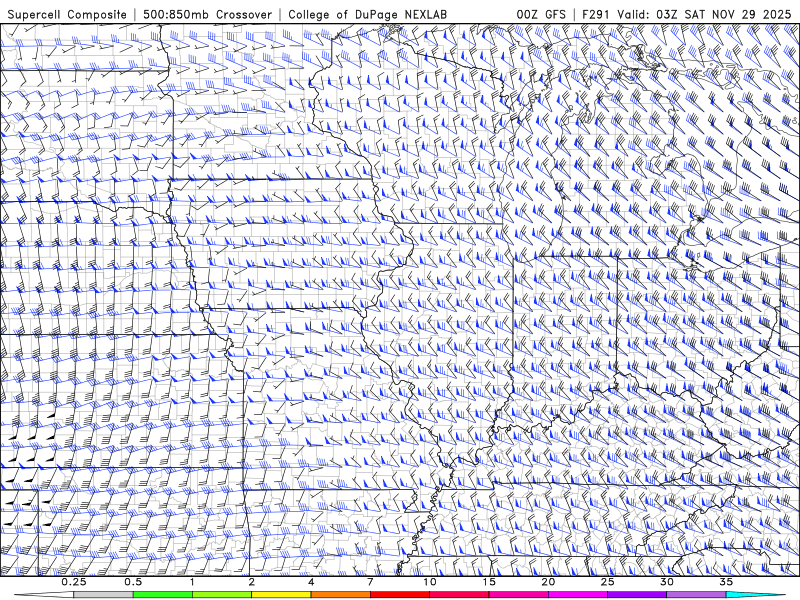800x600 pixels.
Task: Select the orange 4–7 color segment
Action: coord(340,595)
